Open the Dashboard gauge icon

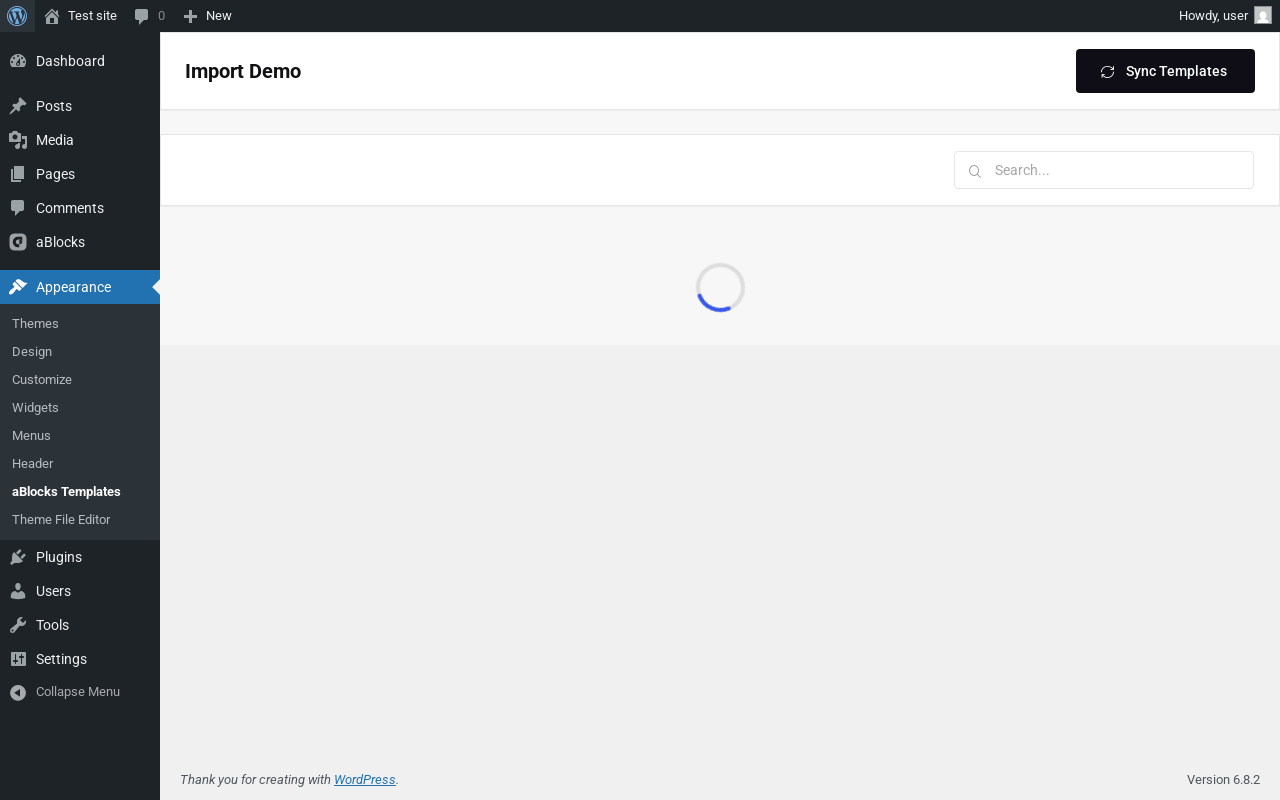[18, 61]
